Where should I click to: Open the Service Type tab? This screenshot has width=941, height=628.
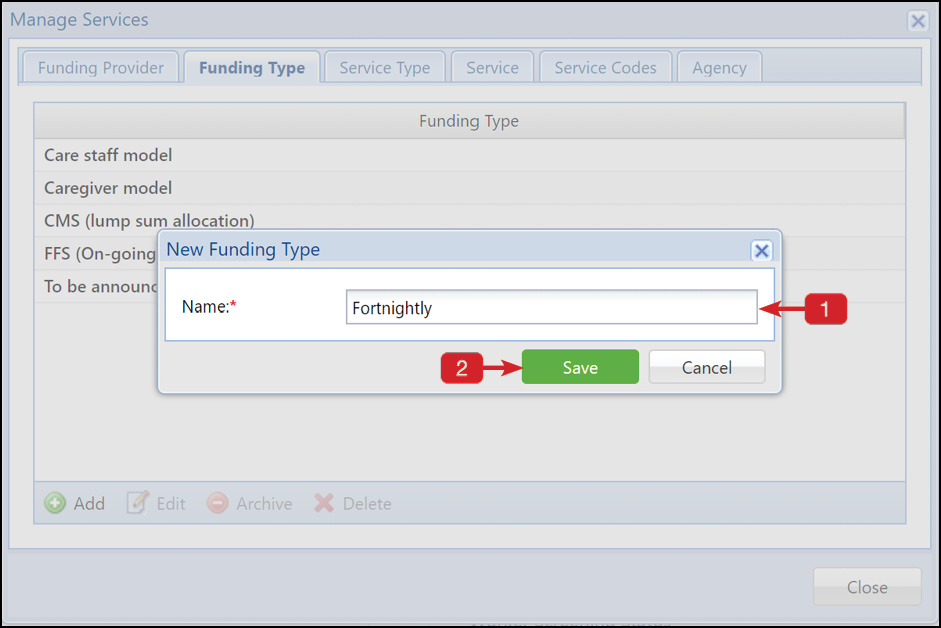click(385, 68)
